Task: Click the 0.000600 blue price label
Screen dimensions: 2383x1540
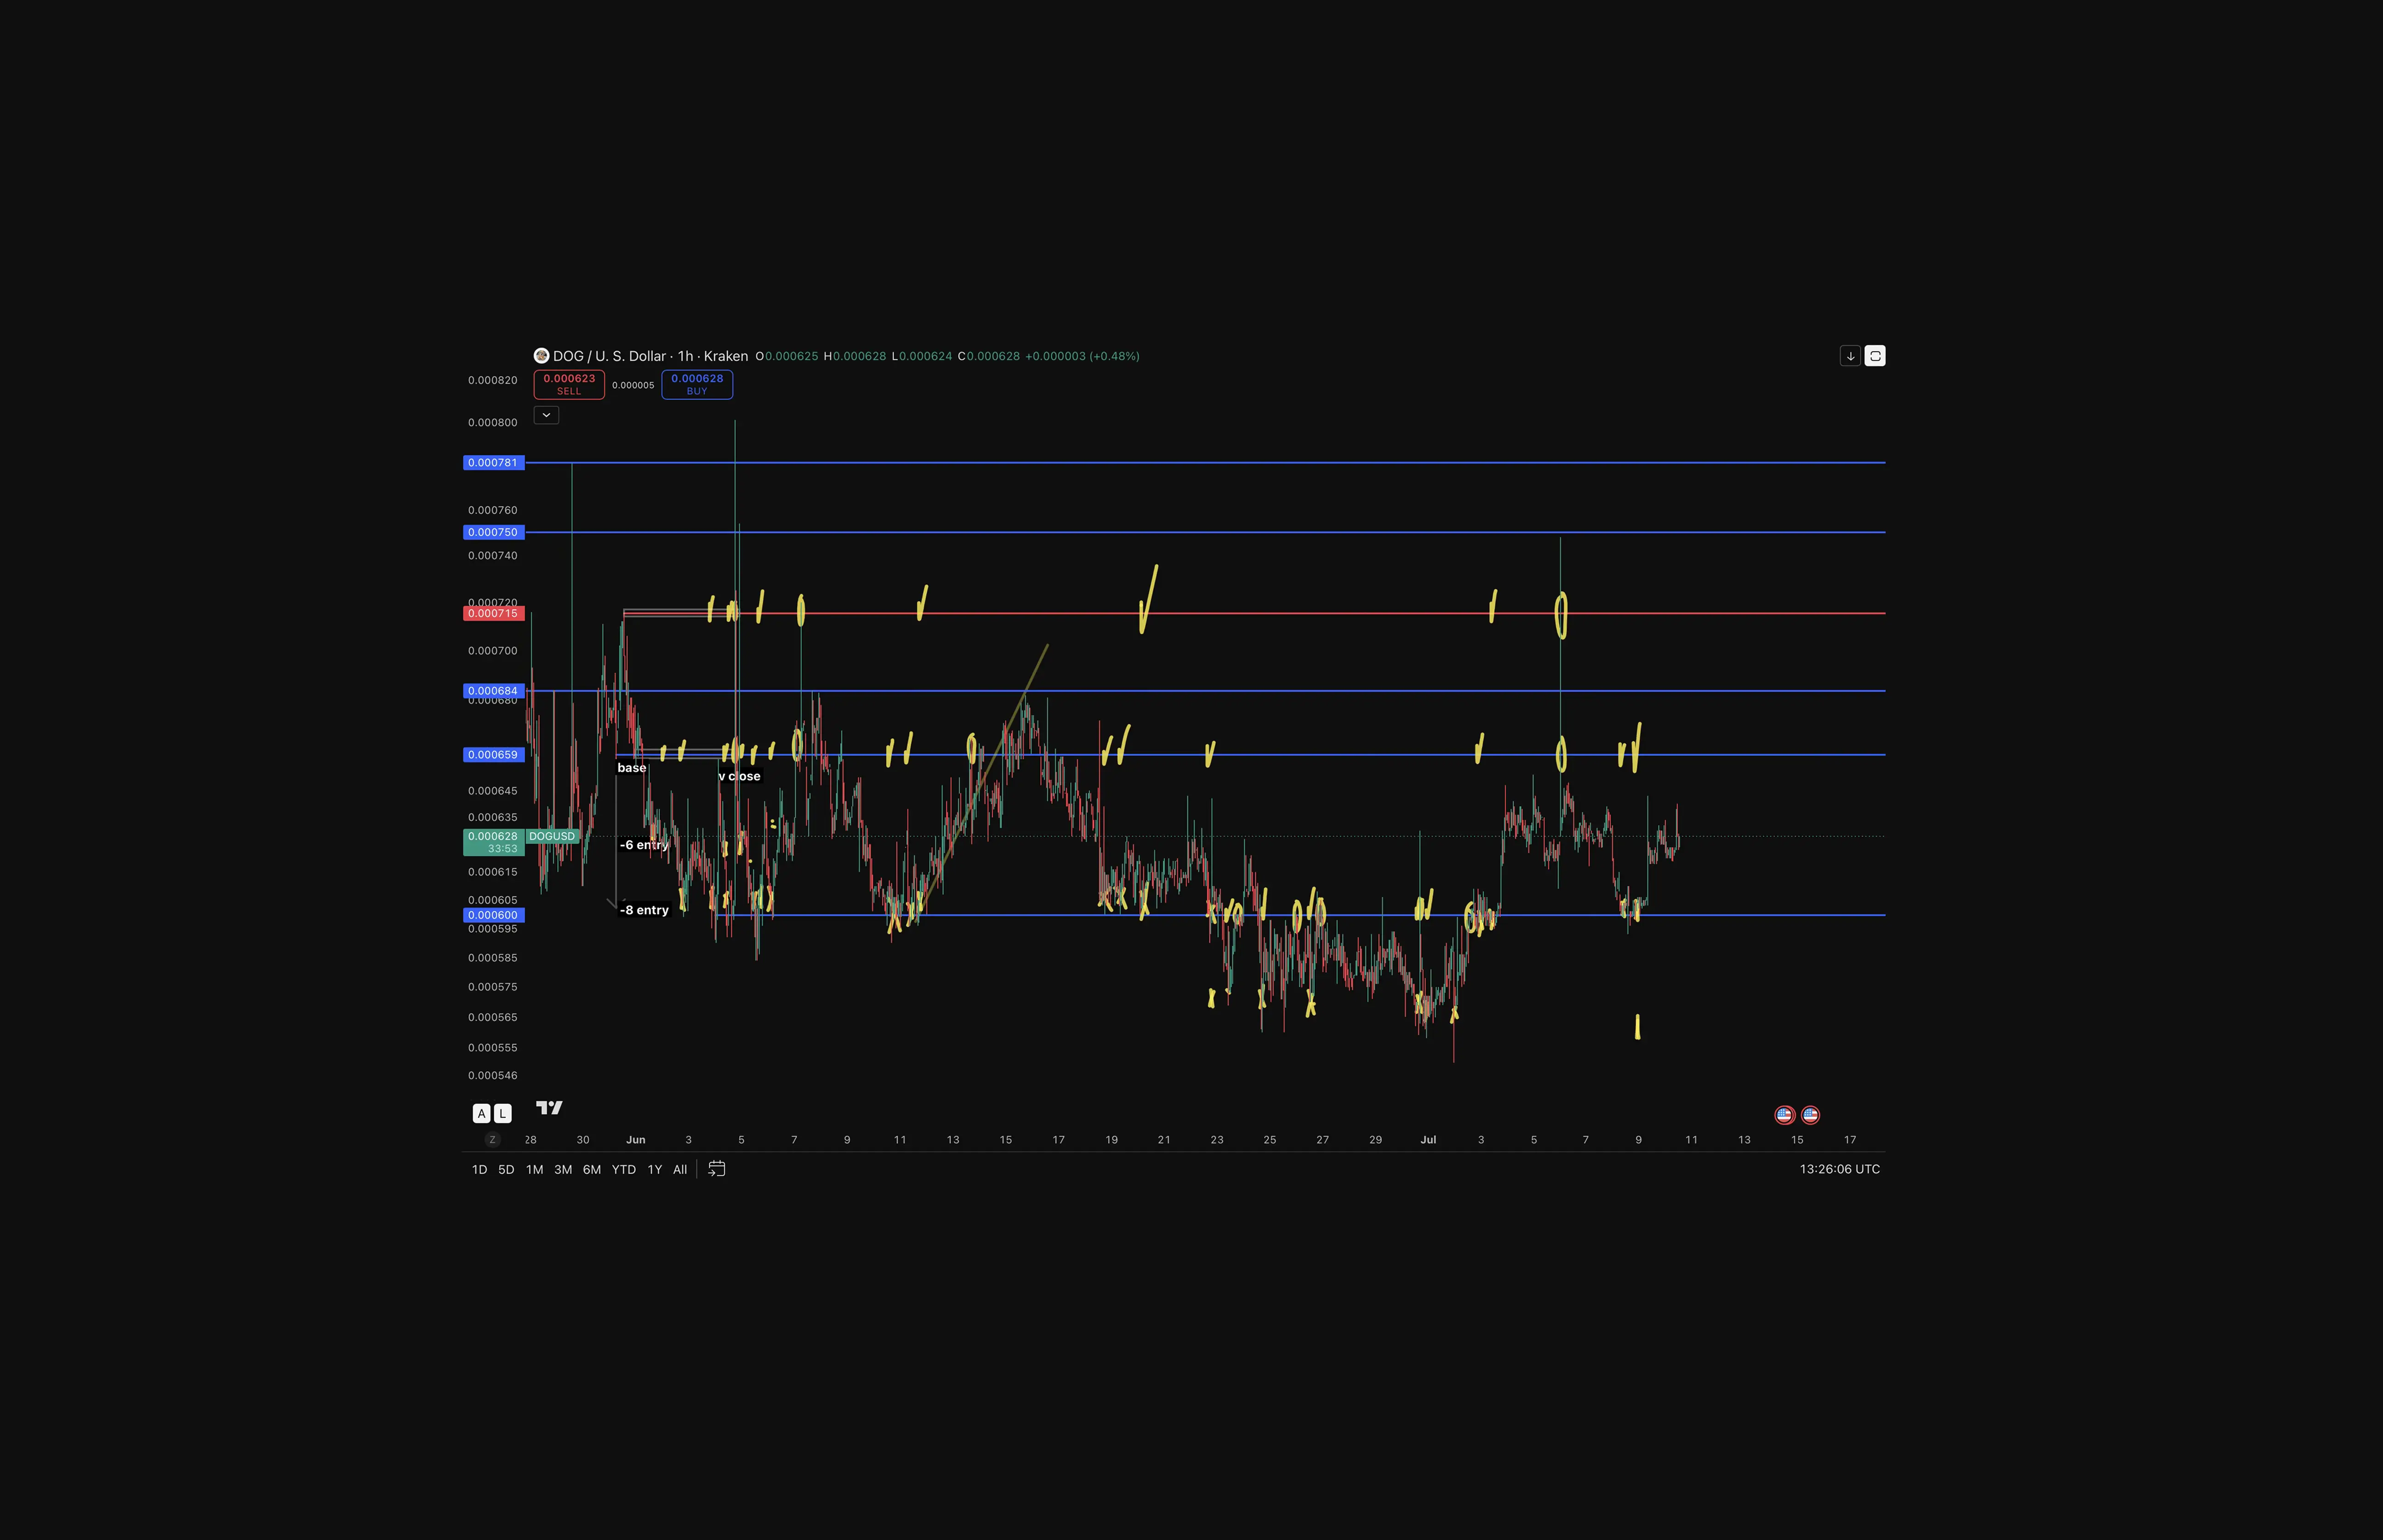Action: (x=494, y=915)
